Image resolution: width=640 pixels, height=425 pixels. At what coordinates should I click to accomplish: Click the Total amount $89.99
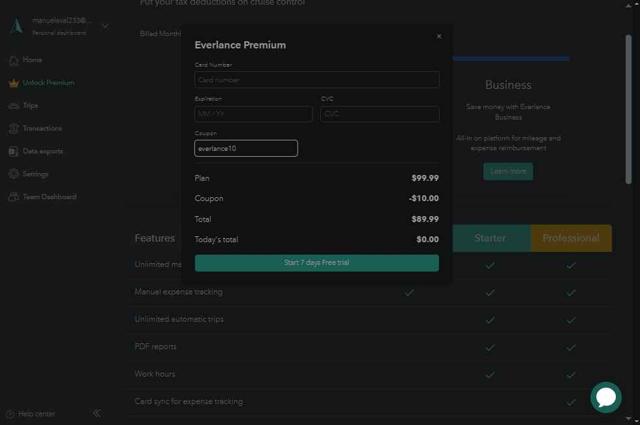click(425, 219)
